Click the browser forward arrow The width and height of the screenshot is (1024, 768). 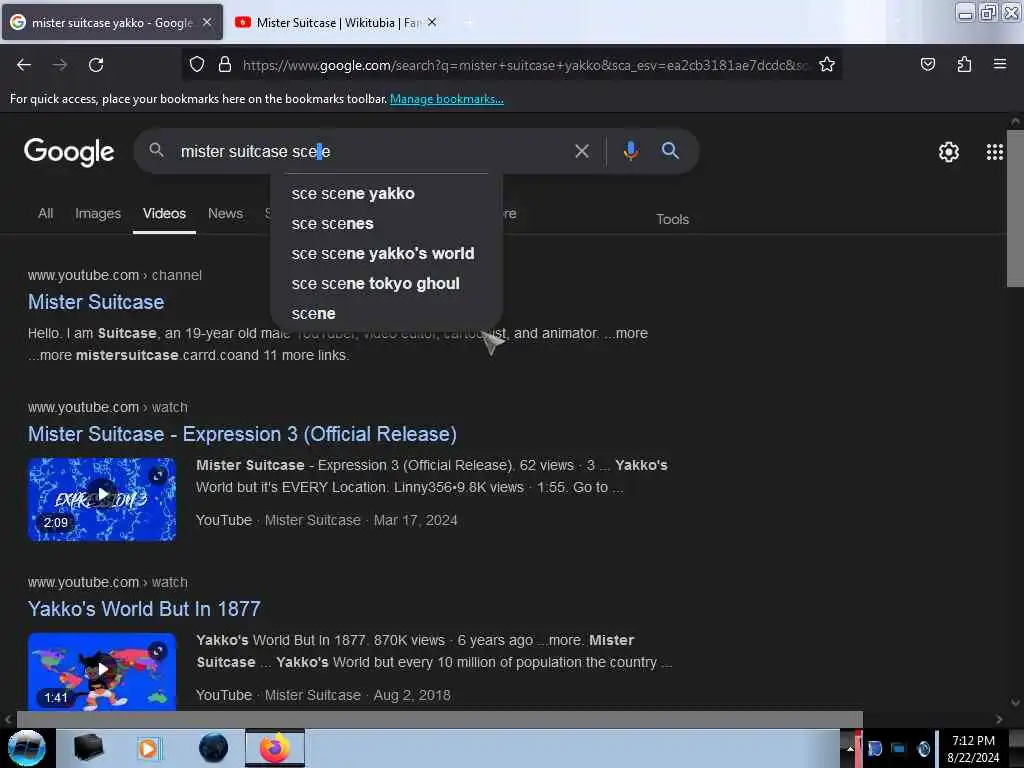pyautogui.click(x=60, y=65)
